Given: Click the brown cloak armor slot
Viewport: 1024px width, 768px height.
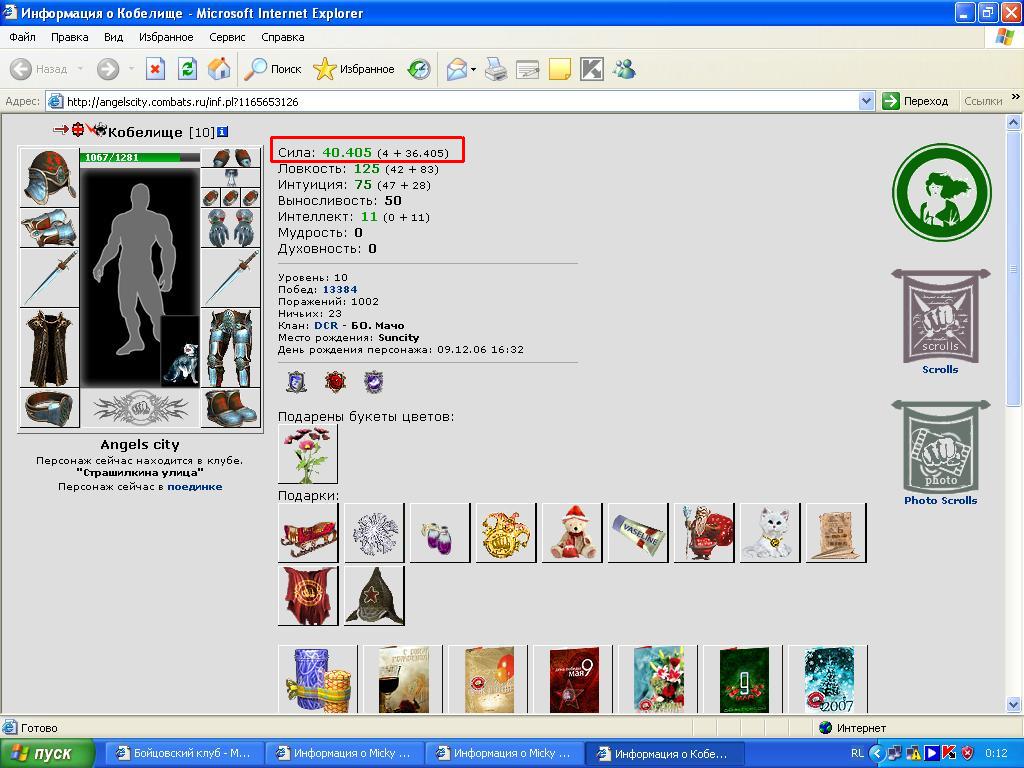Looking at the screenshot, I should 49,348.
